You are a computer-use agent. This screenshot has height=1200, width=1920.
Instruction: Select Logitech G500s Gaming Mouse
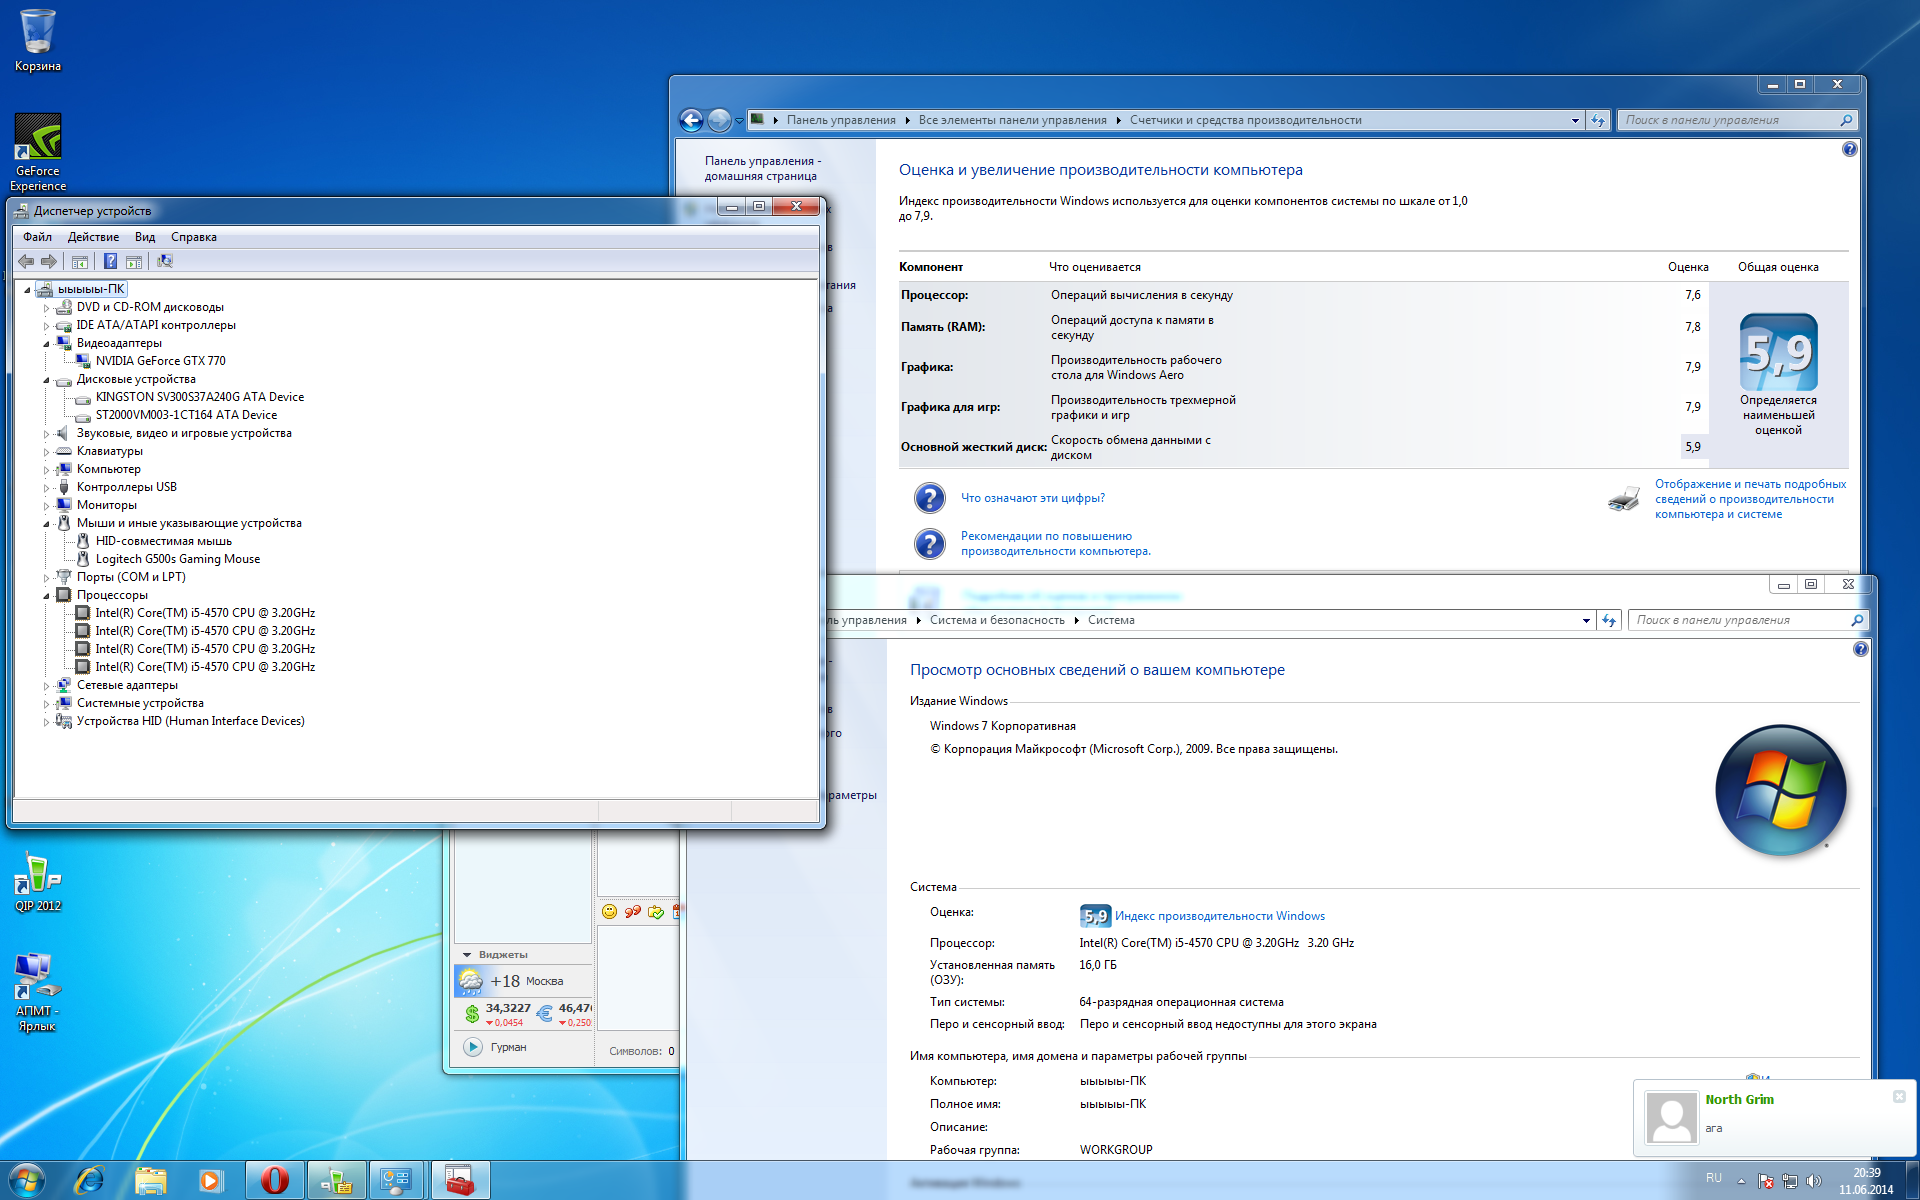click(177, 559)
